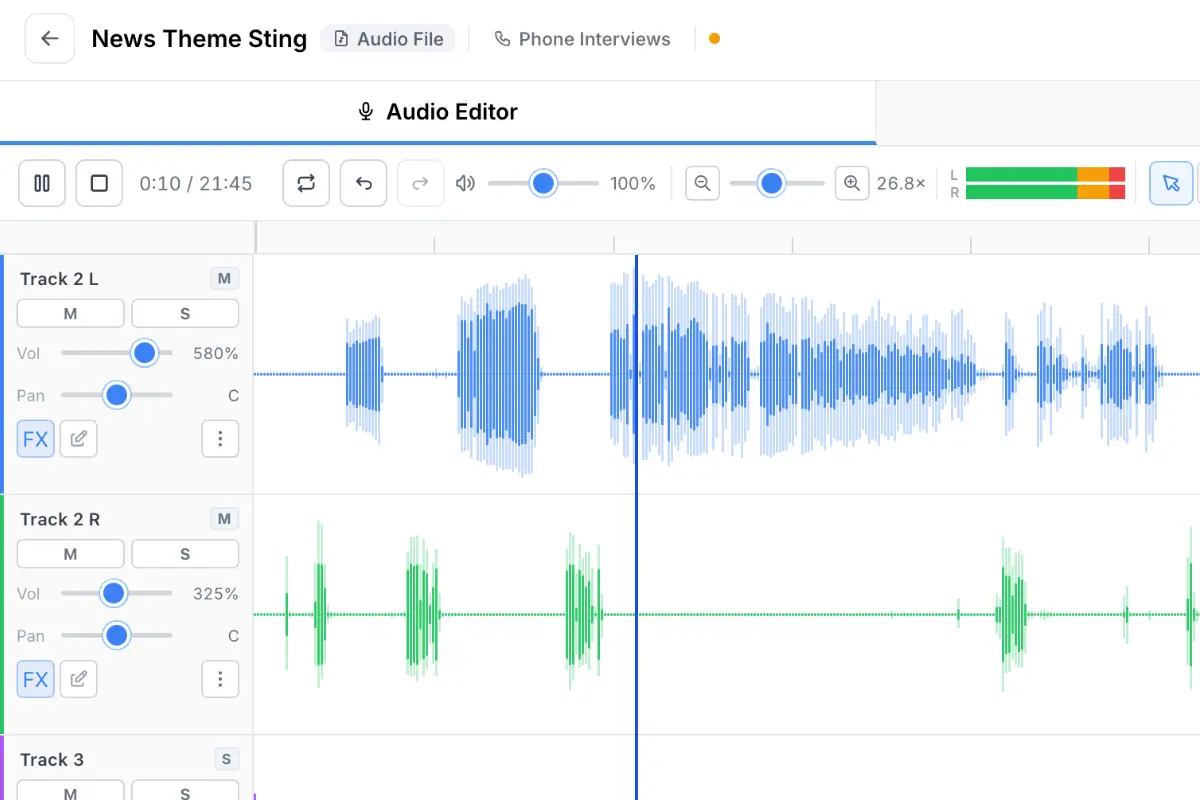The image size is (1200, 800).
Task: Click the 100% master volume value
Action: tap(633, 183)
